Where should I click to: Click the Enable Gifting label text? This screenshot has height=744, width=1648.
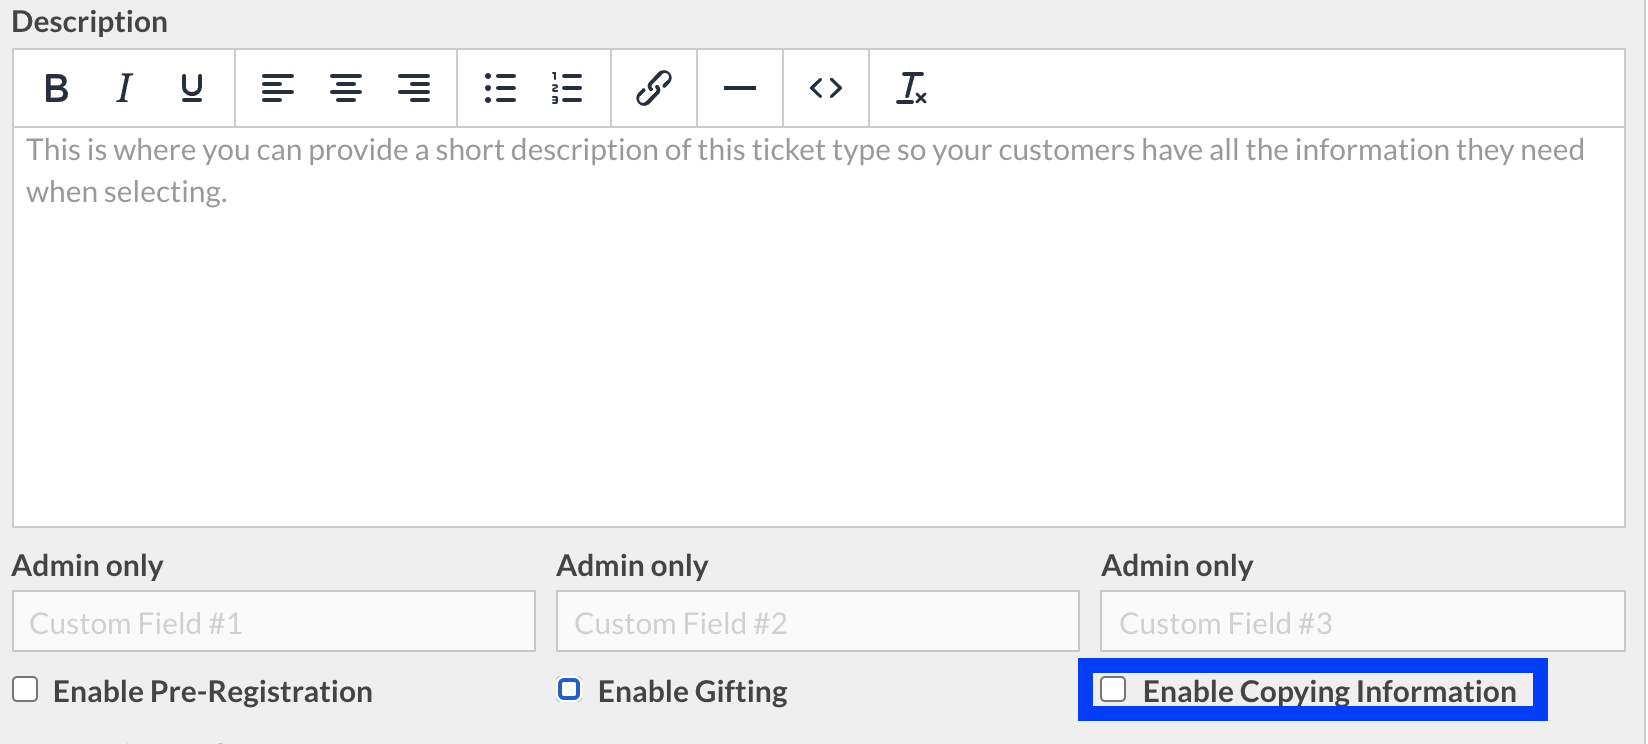[693, 691]
